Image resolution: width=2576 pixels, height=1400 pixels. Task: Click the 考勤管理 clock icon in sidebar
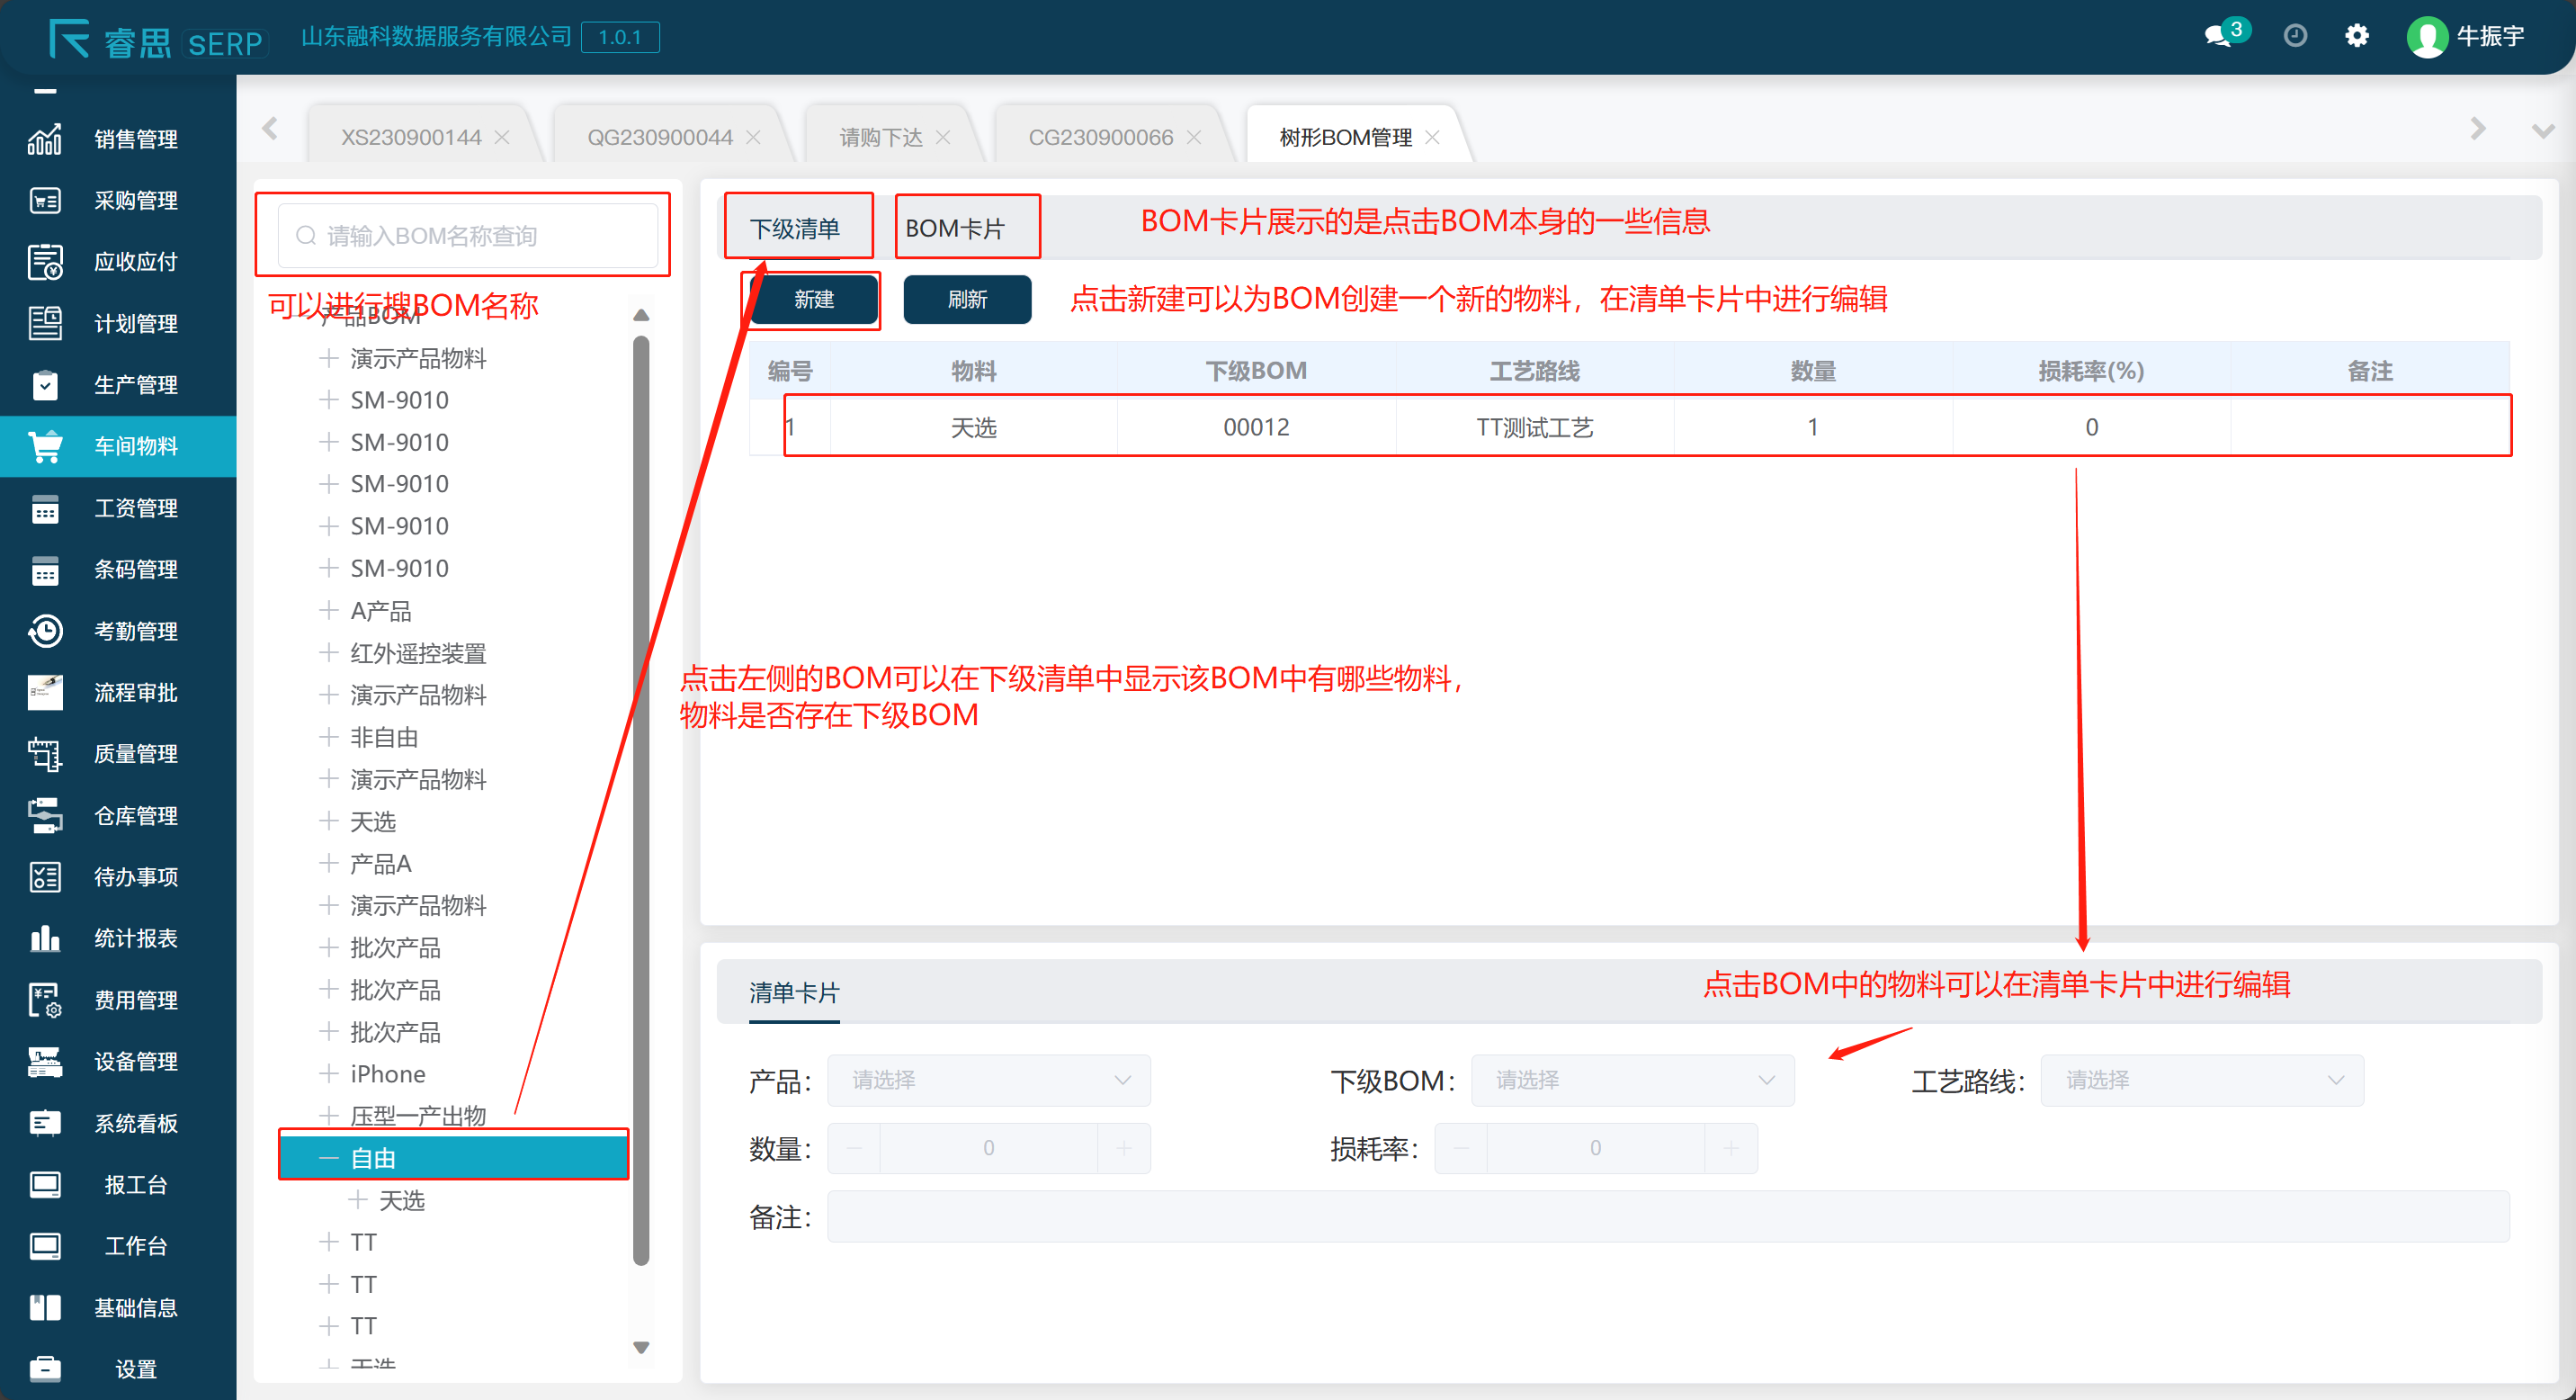45,631
